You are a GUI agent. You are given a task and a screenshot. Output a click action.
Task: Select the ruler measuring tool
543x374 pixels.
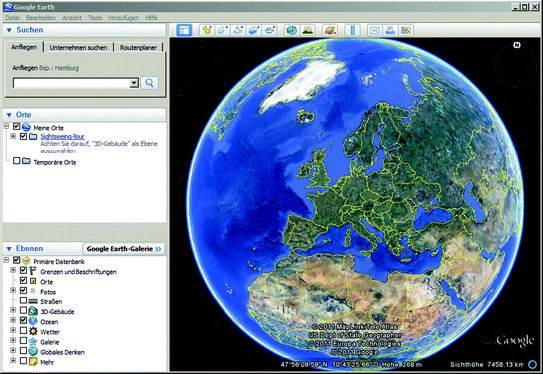pyautogui.click(x=353, y=30)
